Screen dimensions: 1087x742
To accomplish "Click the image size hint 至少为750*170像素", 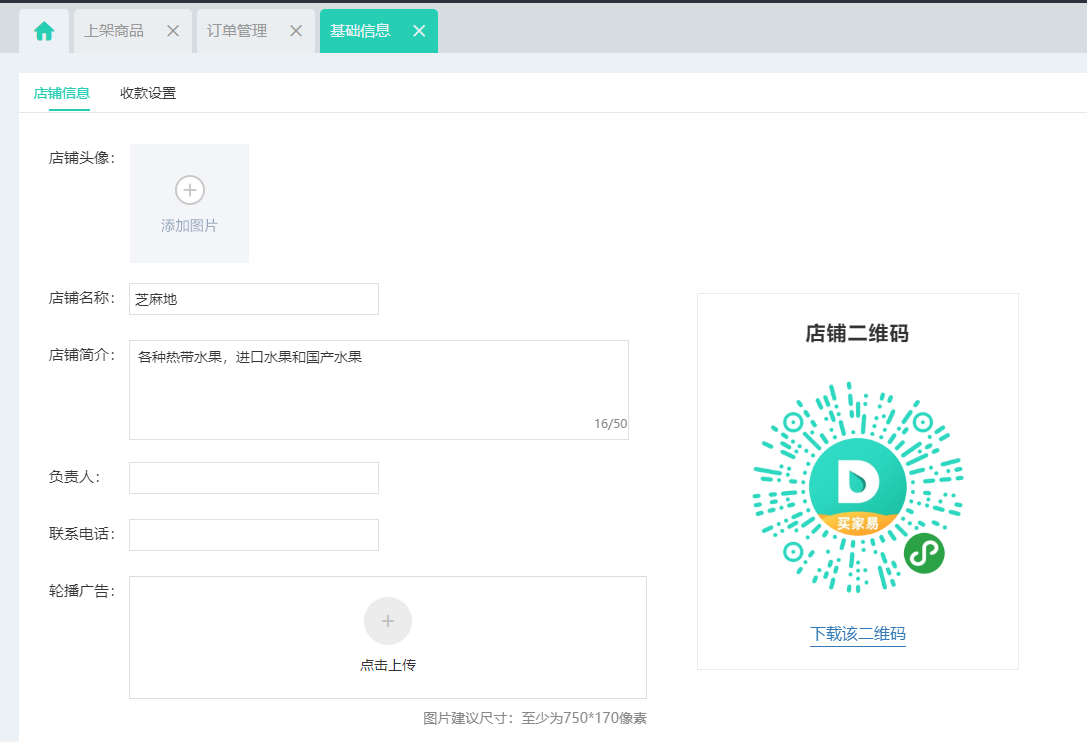I will (x=584, y=718).
